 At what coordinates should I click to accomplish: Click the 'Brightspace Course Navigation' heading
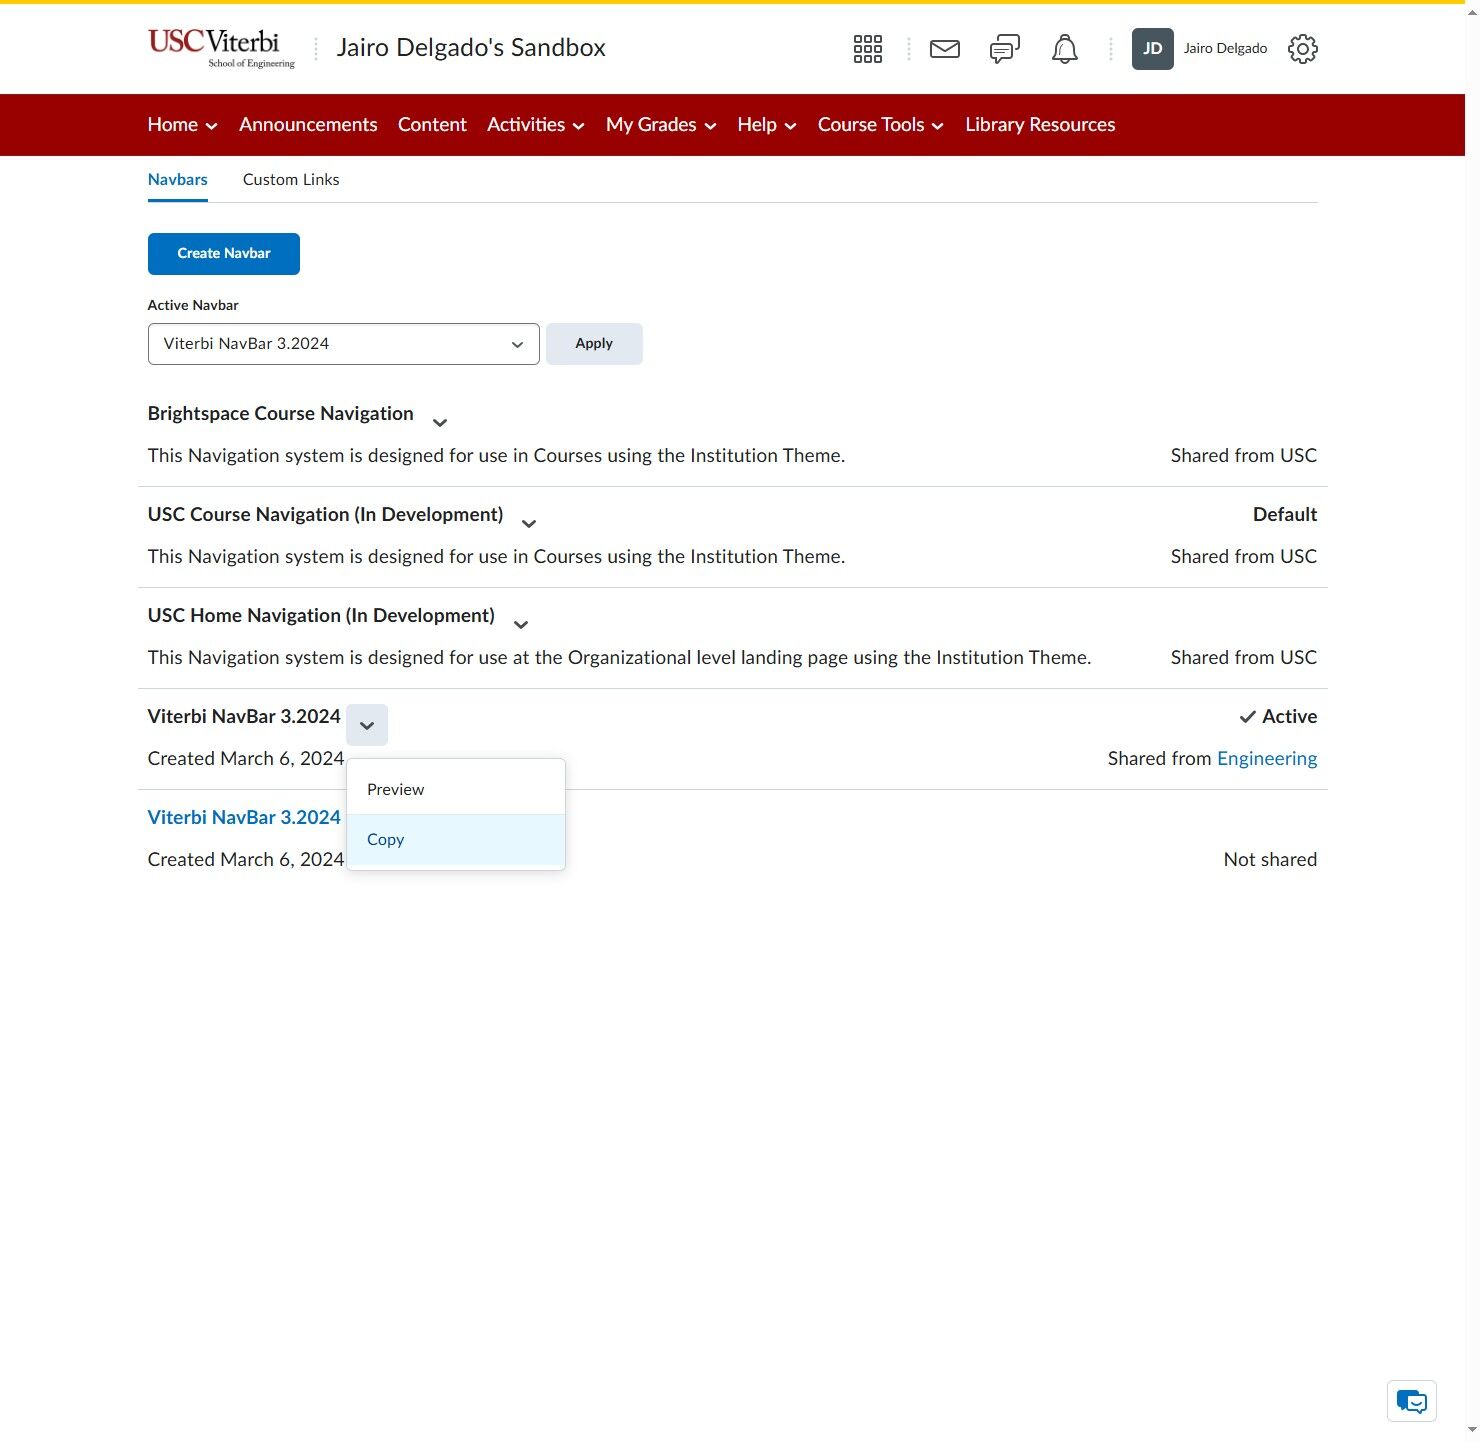pyautogui.click(x=281, y=414)
